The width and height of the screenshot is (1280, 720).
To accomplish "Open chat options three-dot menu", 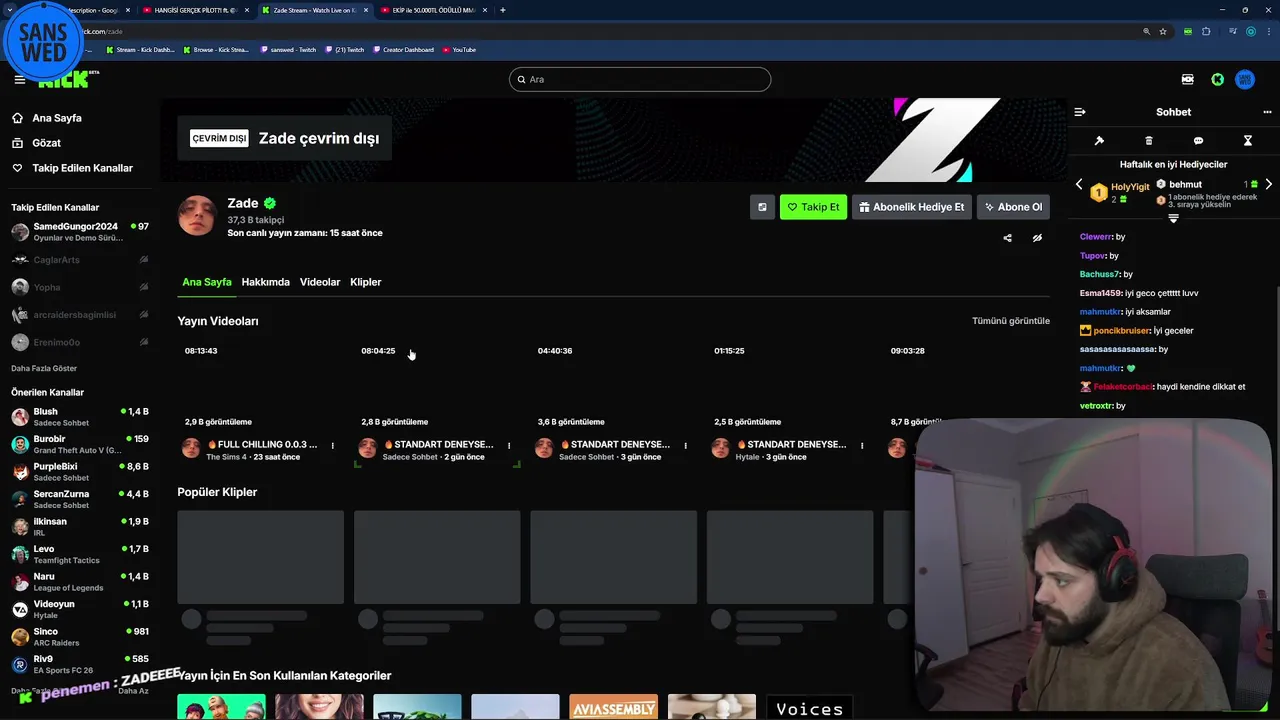I will 1267,112.
